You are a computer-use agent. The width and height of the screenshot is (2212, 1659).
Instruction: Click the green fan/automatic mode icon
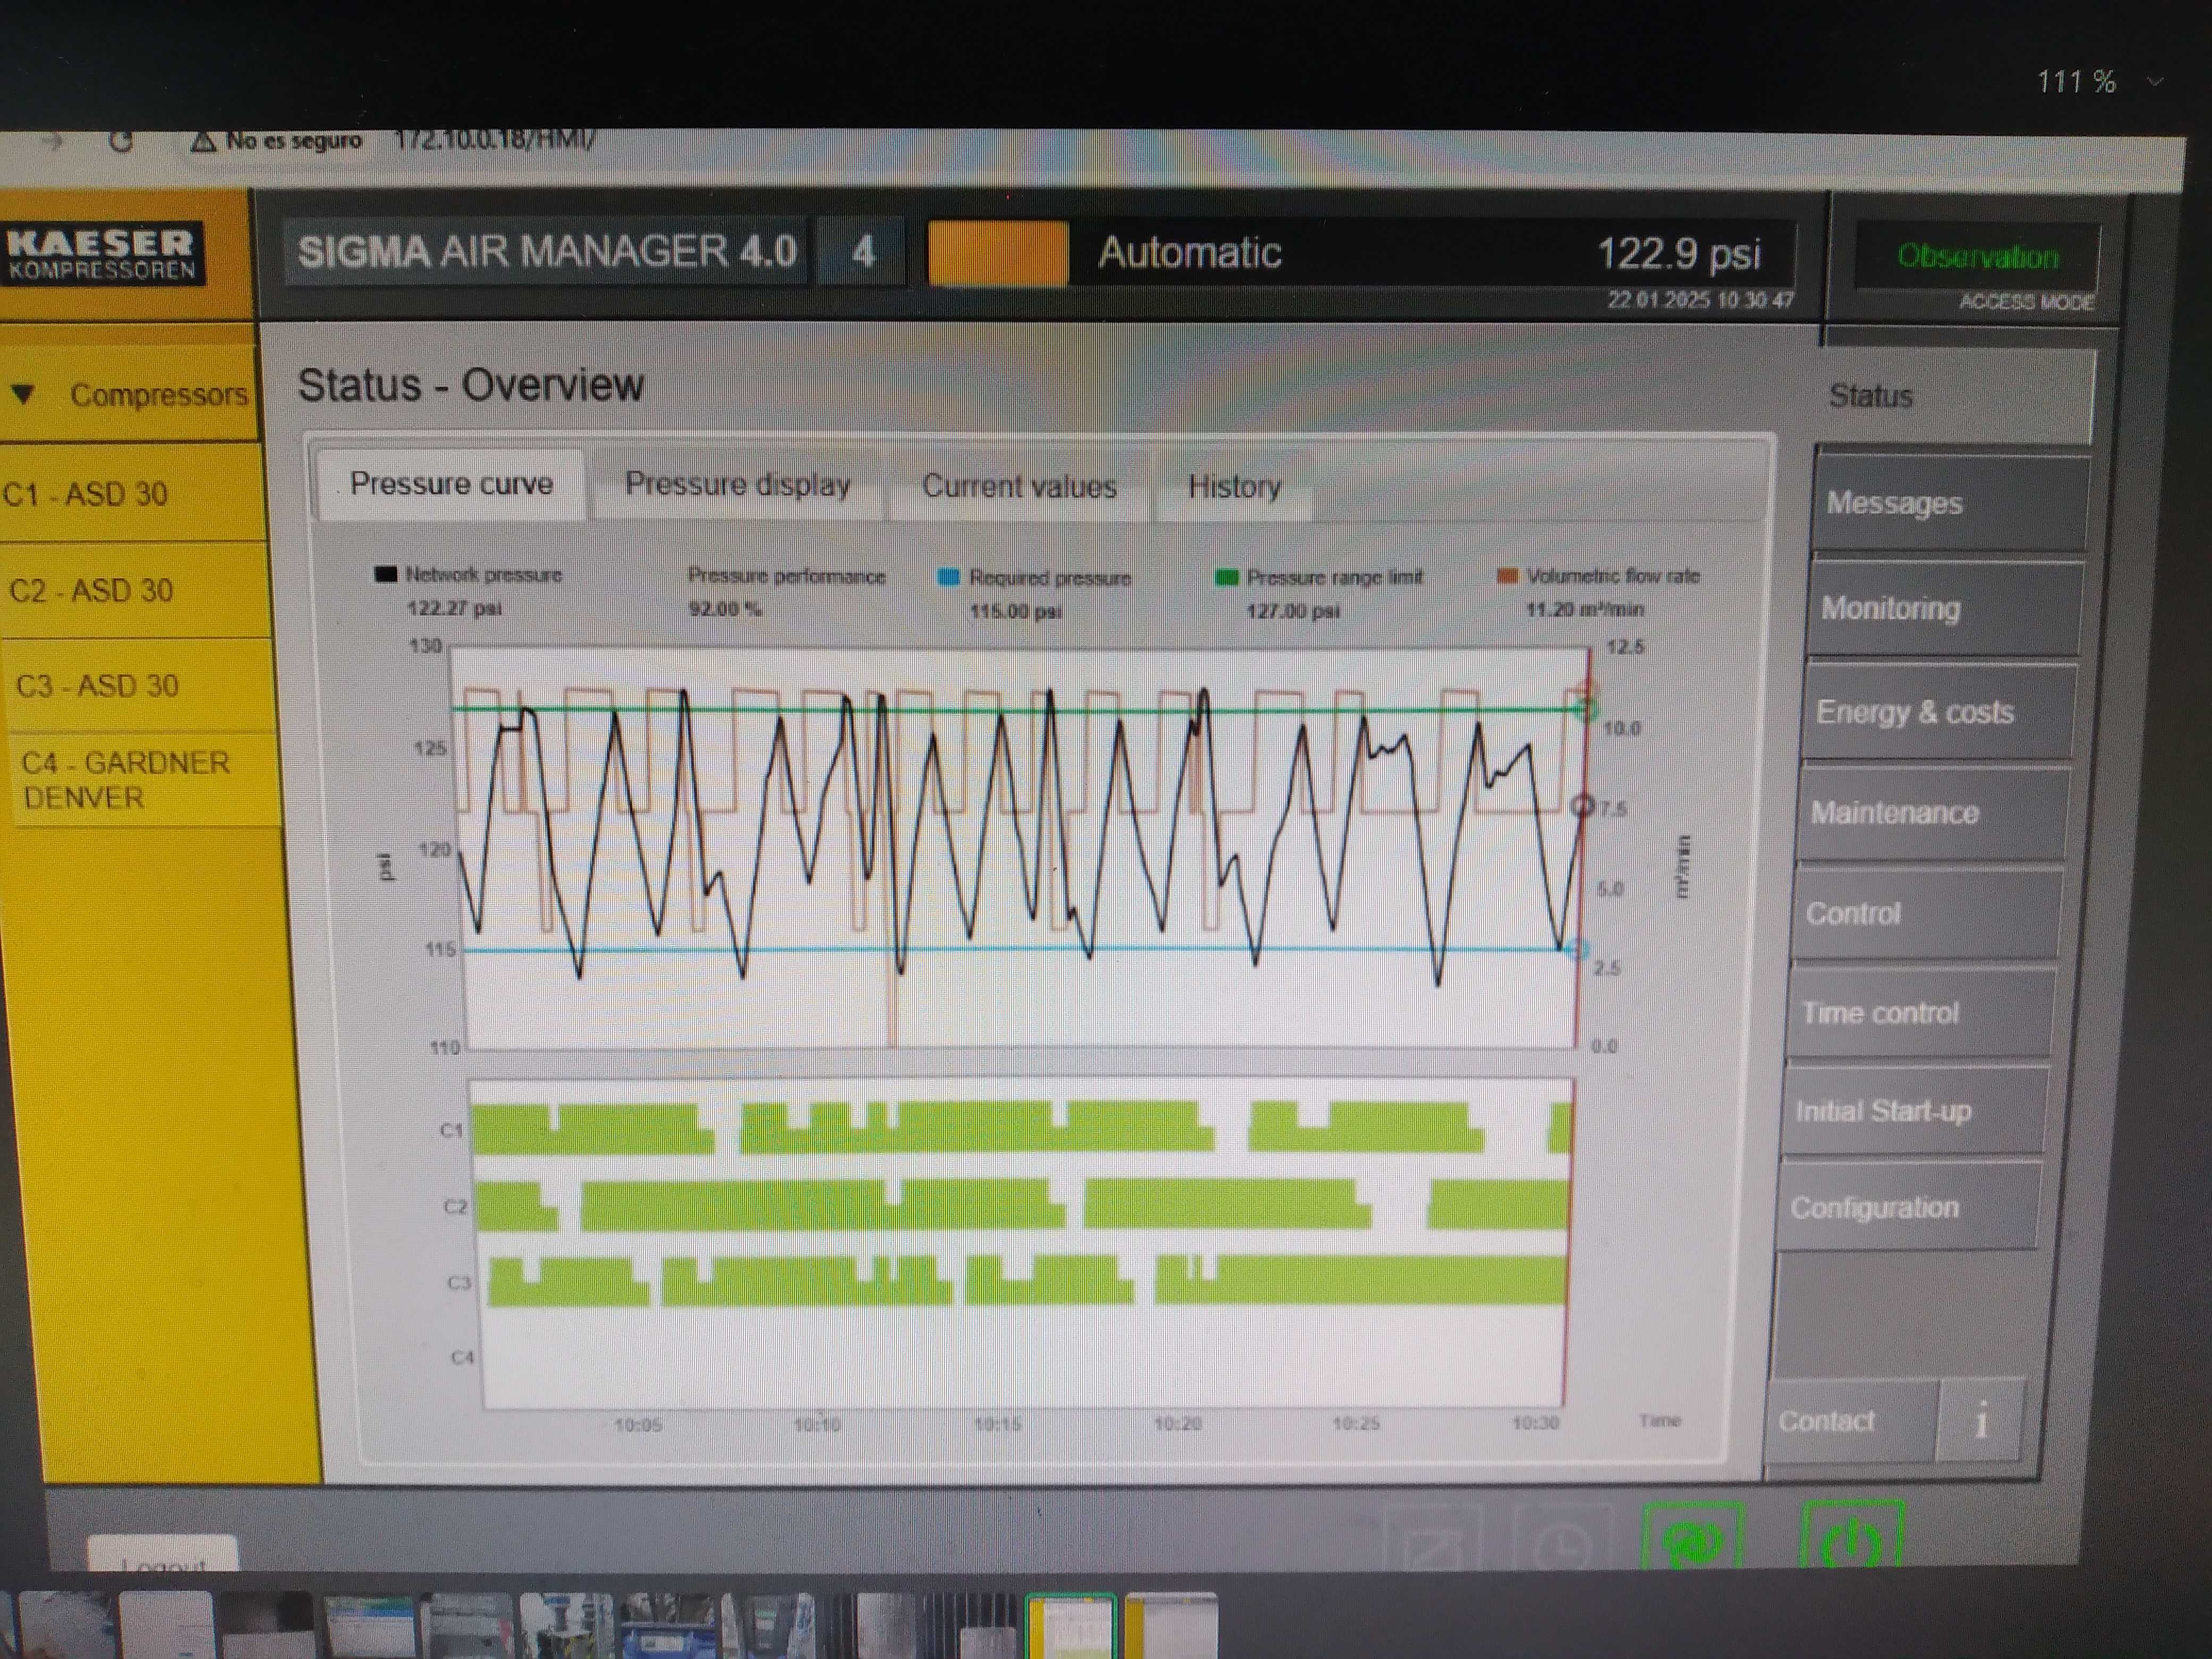tap(1692, 1538)
